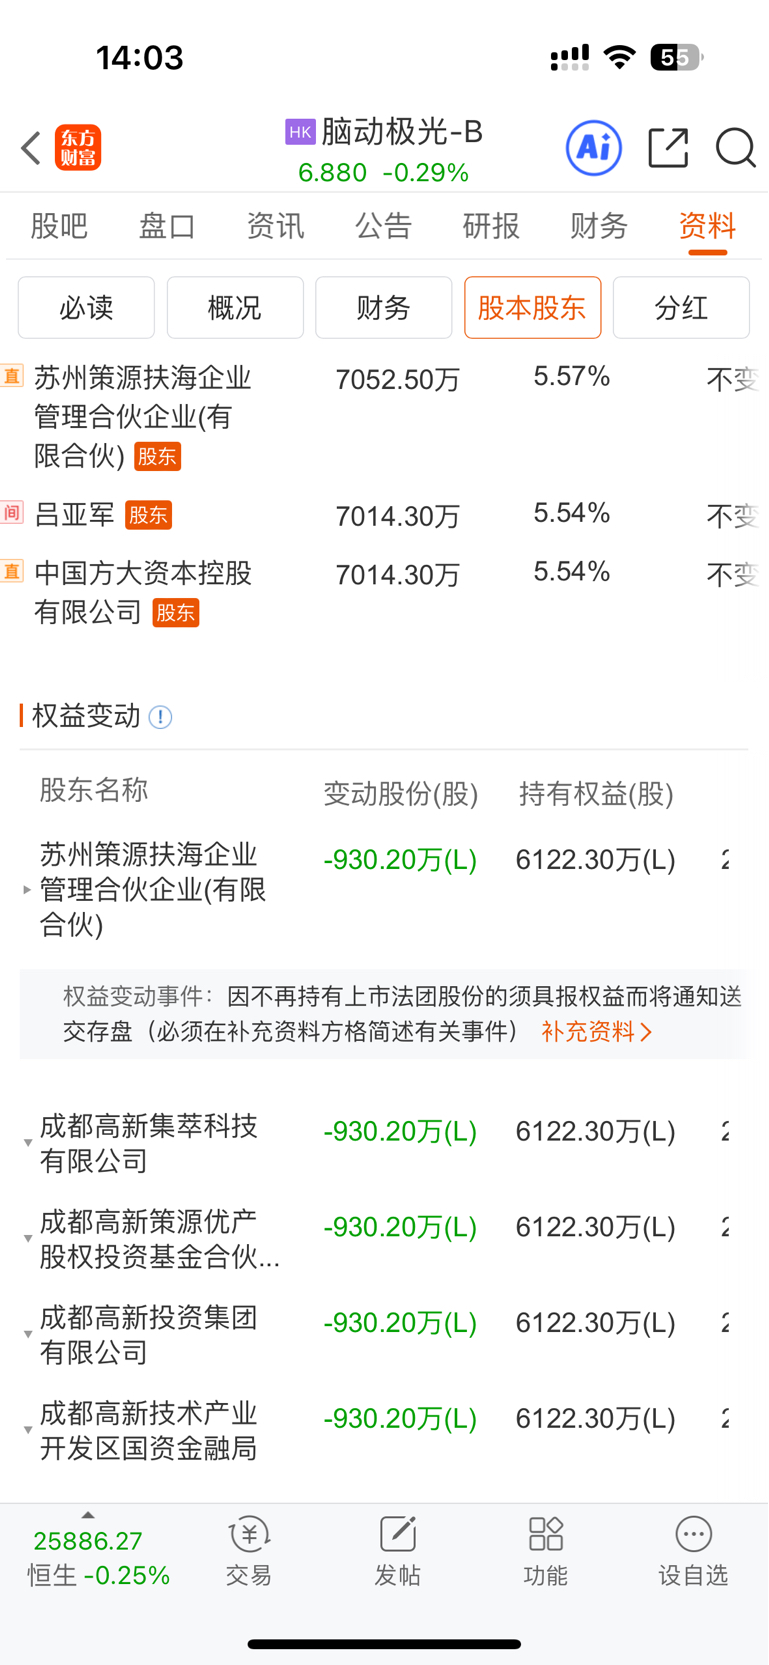Expand the 恒生 index ticker panel

88,1515
